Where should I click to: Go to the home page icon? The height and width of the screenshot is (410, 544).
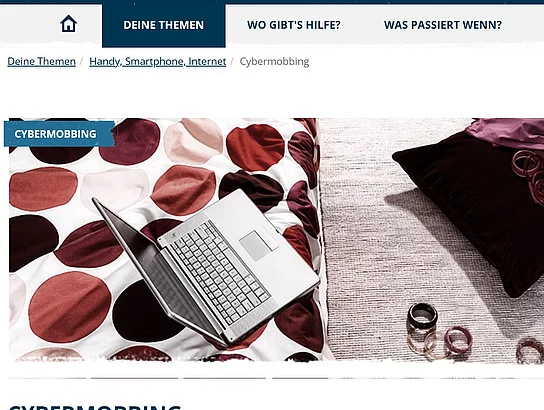tap(68, 24)
